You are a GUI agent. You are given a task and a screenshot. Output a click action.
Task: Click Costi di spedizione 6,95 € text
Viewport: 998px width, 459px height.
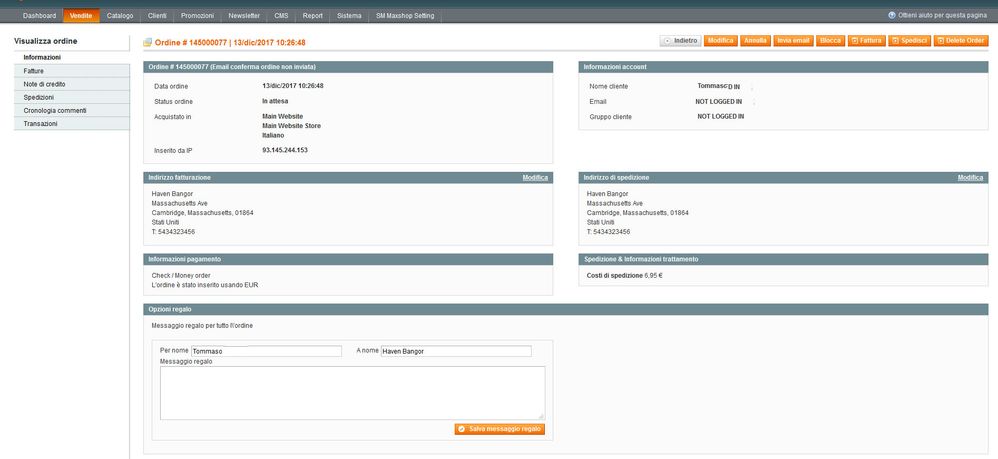pyautogui.click(x=624, y=276)
